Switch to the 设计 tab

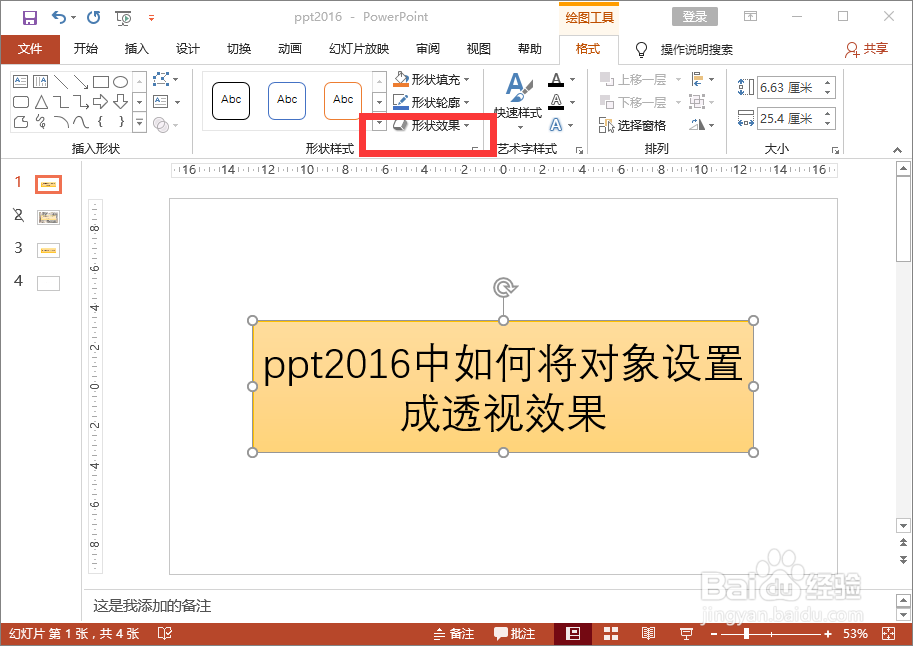(187, 49)
